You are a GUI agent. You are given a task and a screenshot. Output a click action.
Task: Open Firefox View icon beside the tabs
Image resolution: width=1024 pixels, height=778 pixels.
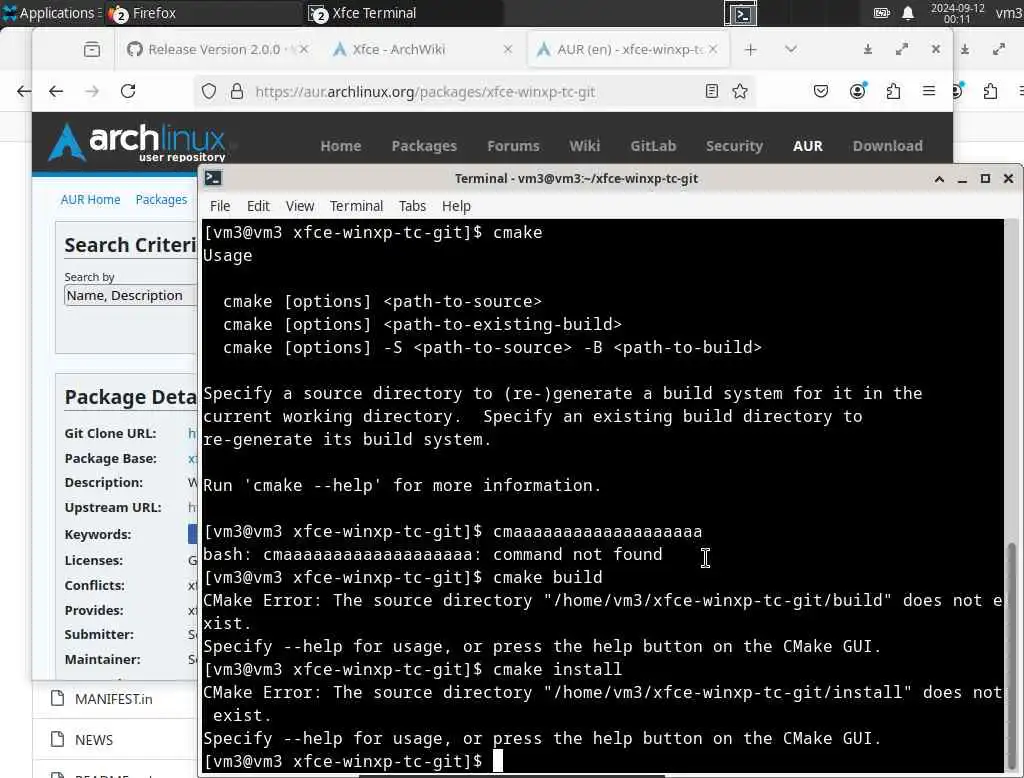tap(92, 50)
